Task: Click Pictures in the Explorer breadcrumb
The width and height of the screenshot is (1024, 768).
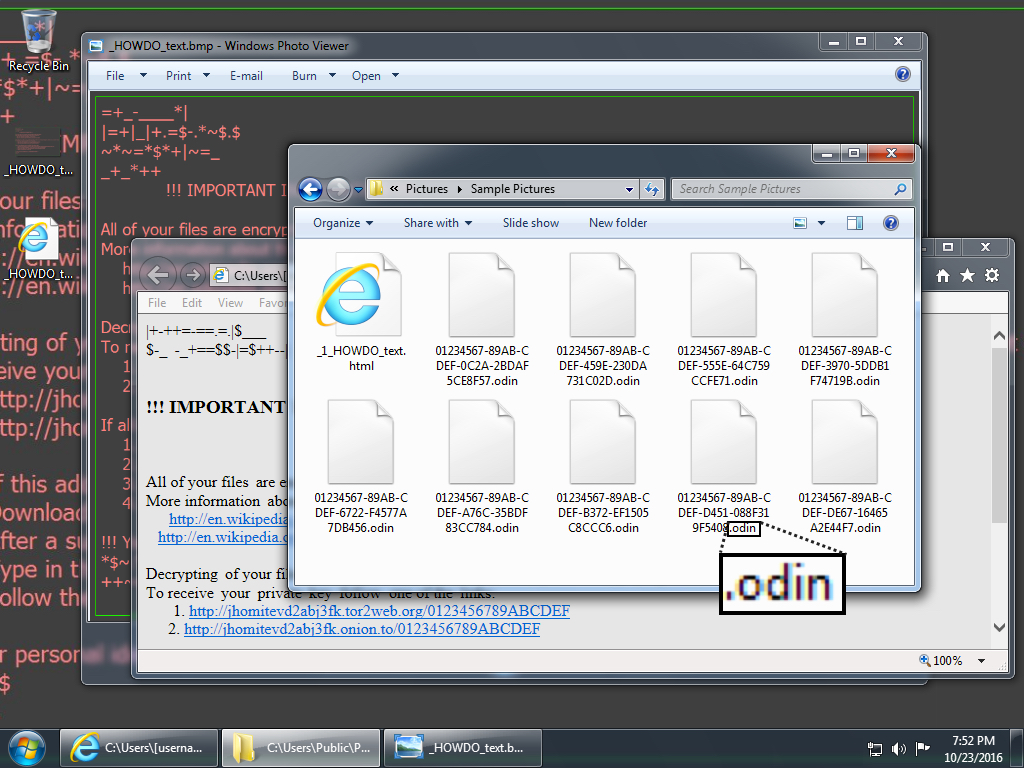Action: [426, 189]
